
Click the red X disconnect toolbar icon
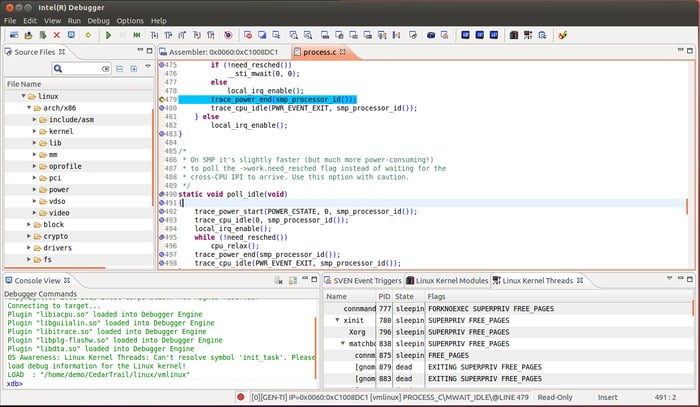[57, 35]
